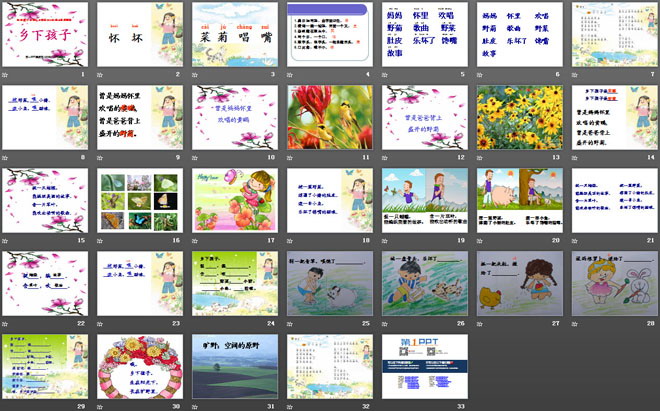Preview animations via the star under slide 11
660x411 pixels.
click(x=291, y=158)
